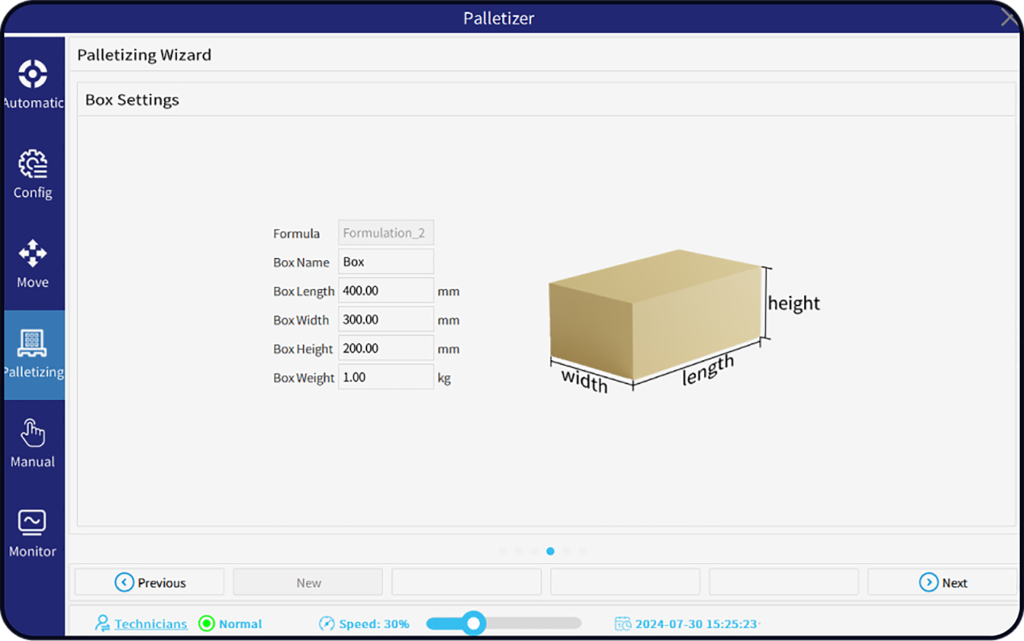Click the Box Name input field
The image size is (1024, 641).
click(x=386, y=262)
